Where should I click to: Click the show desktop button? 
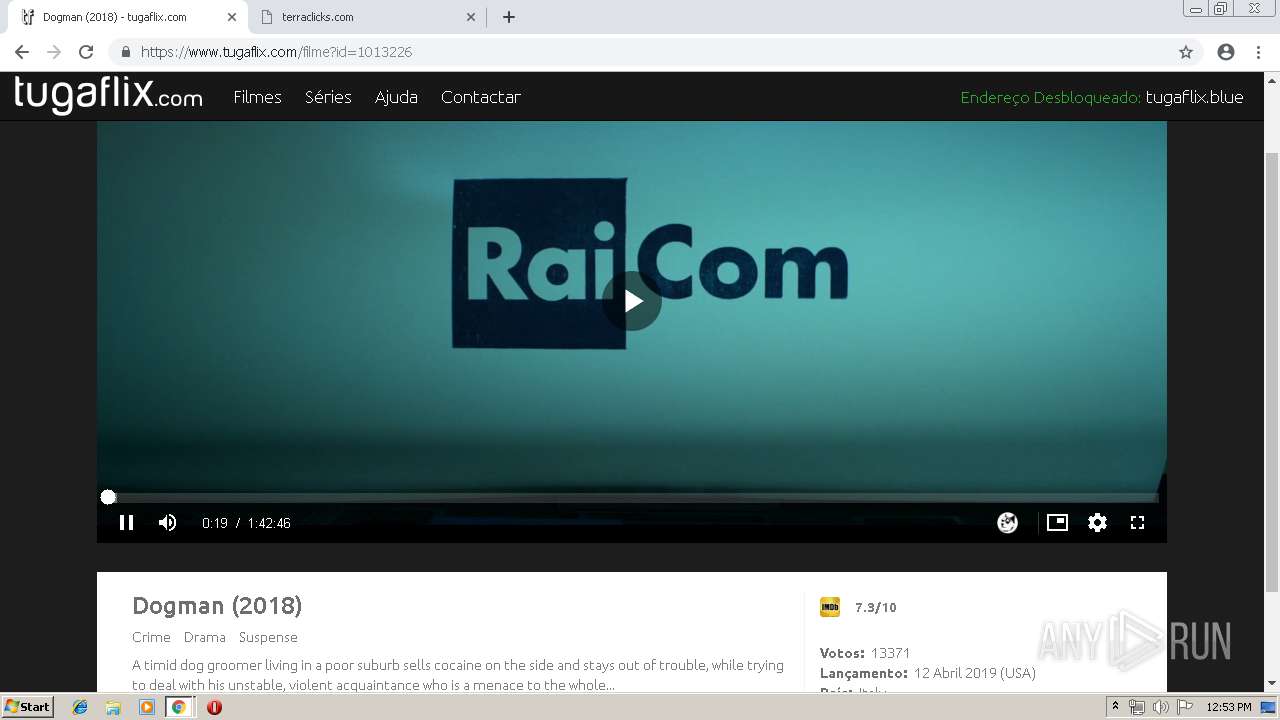click(x=1269, y=707)
